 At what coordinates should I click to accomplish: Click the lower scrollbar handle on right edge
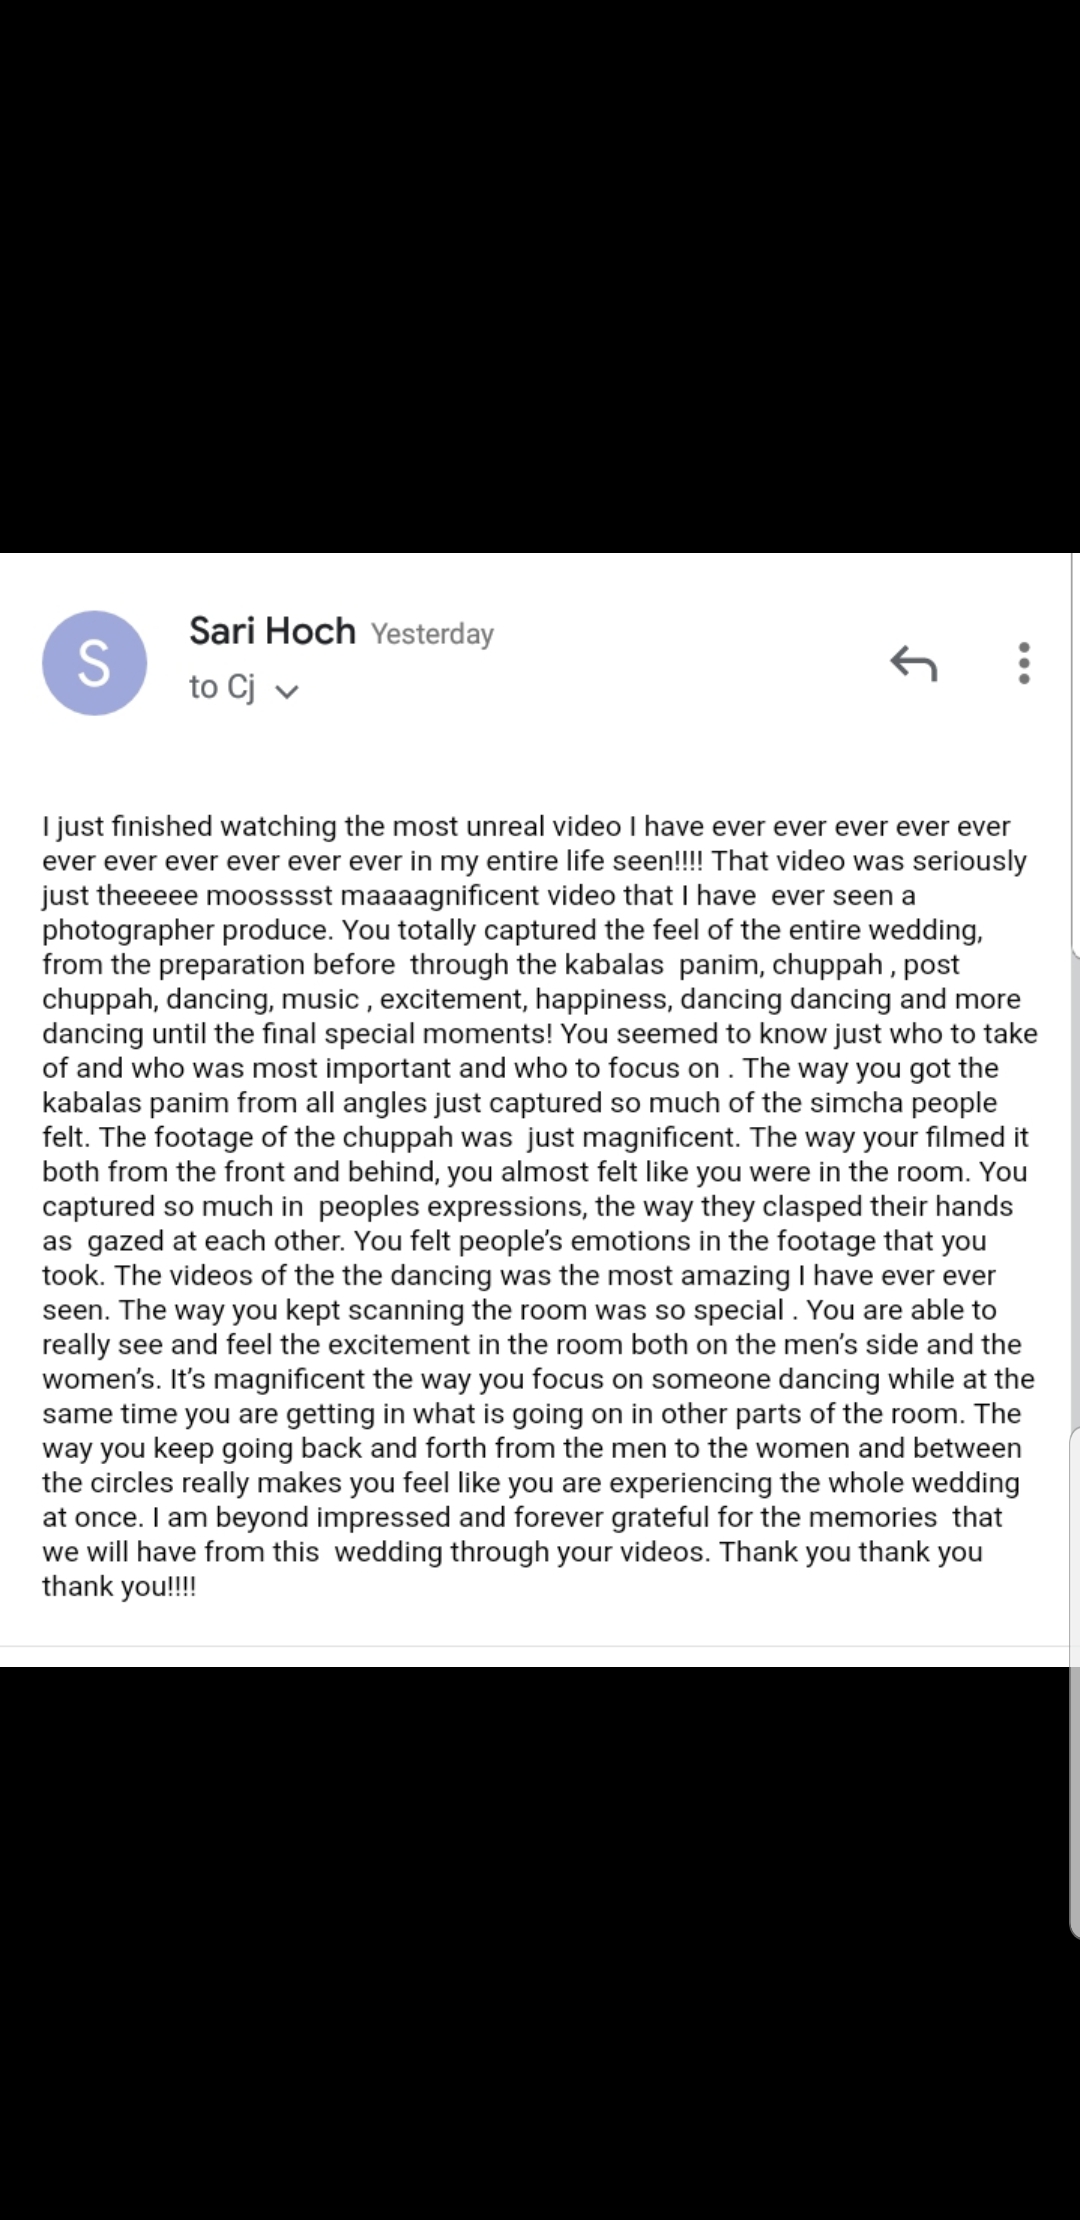click(1075, 1681)
